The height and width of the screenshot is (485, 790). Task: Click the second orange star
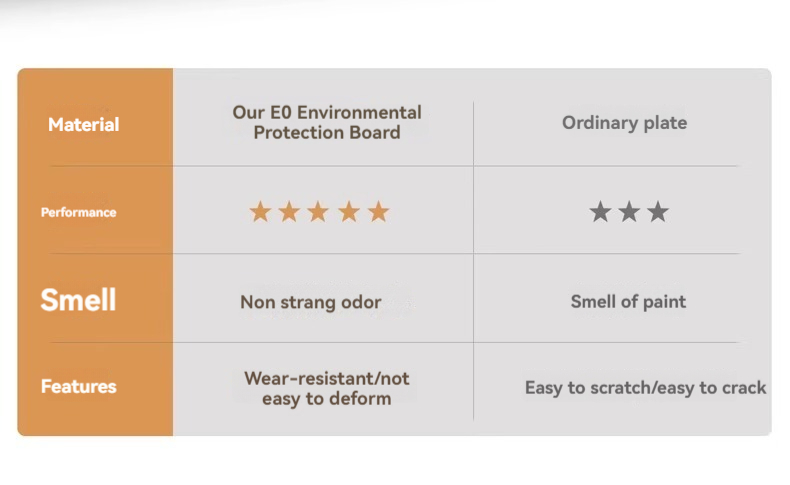pyautogui.click(x=289, y=212)
